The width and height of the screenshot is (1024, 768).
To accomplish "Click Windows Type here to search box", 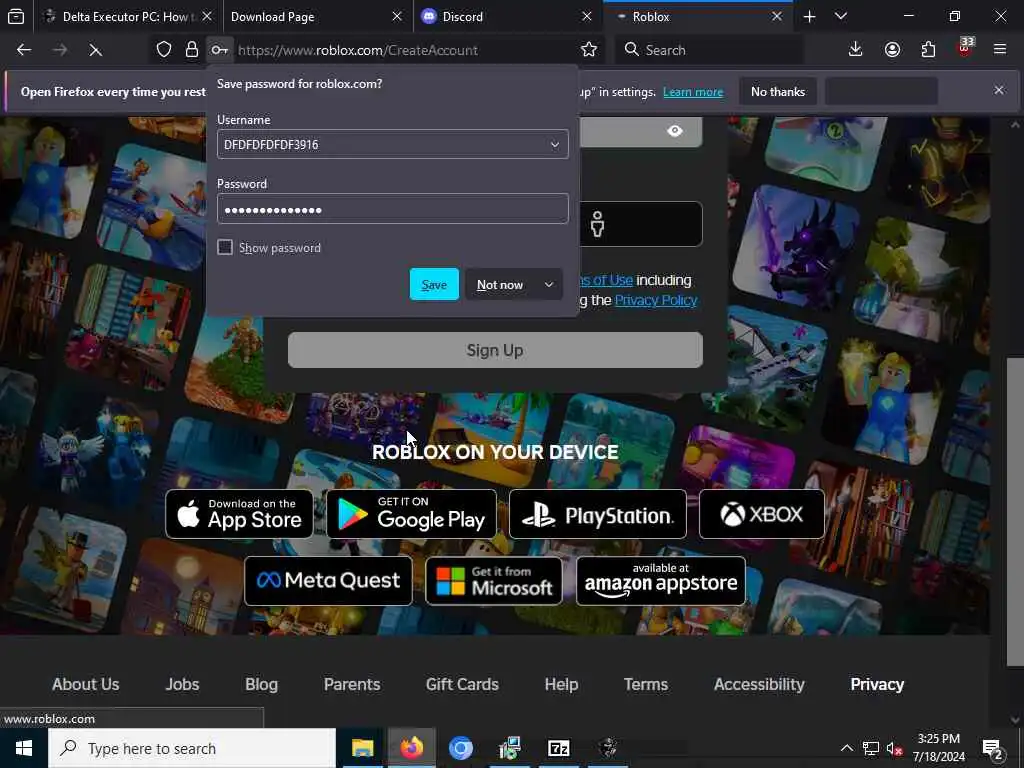I will 192,748.
